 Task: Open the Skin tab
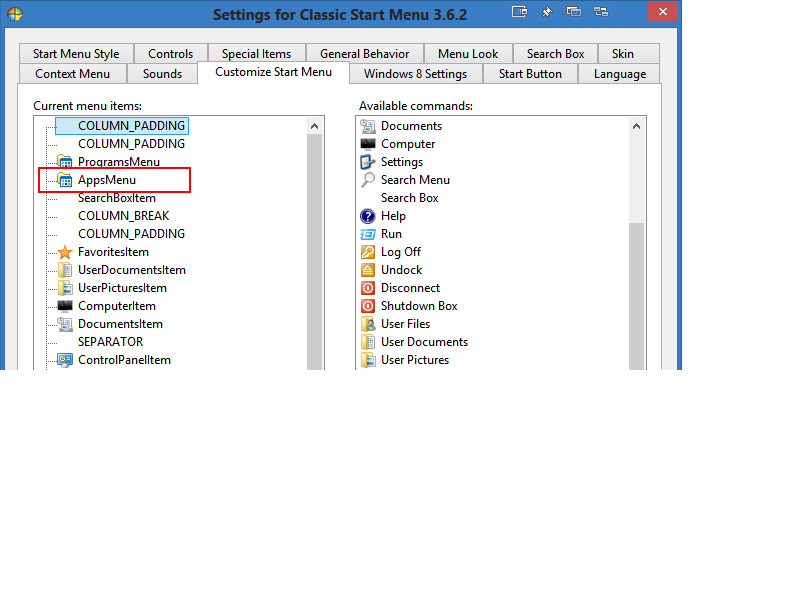tap(622, 54)
